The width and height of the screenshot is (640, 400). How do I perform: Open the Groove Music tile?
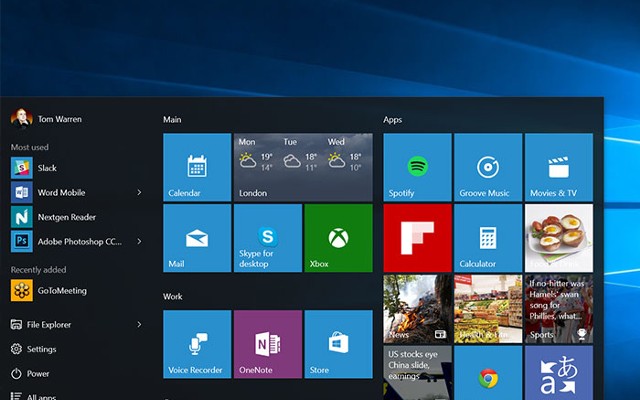tap(488, 167)
